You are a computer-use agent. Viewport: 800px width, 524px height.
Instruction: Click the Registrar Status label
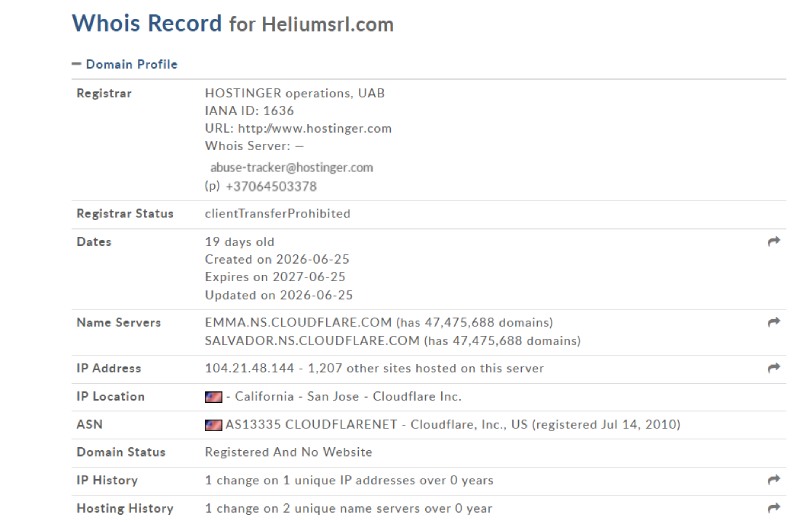tap(125, 213)
